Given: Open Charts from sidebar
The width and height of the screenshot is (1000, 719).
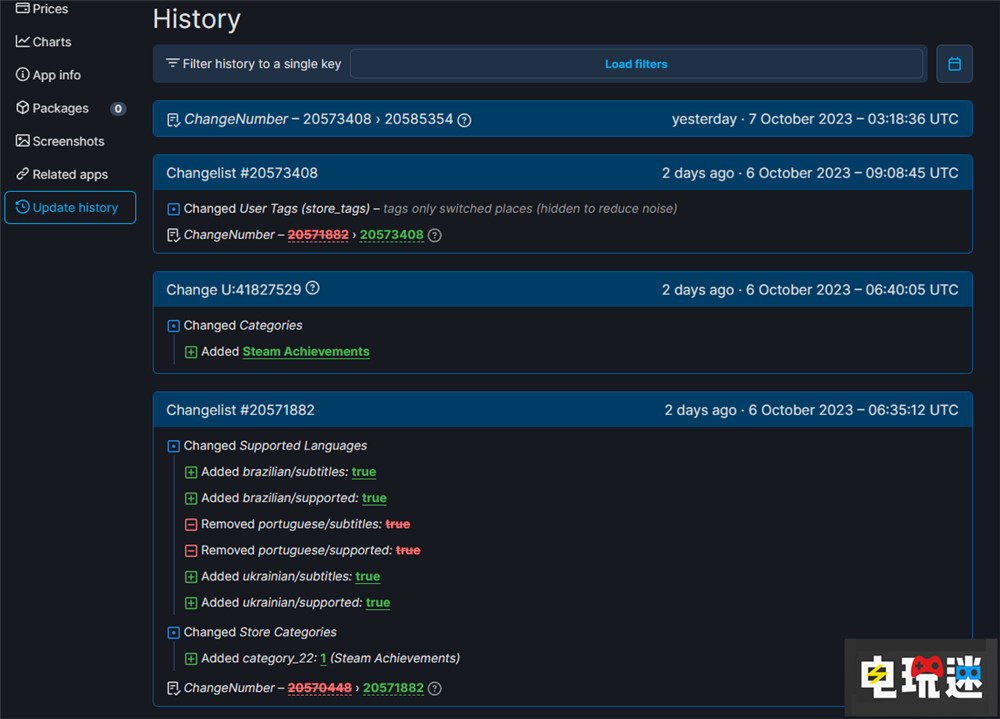Looking at the screenshot, I should tap(51, 42).
